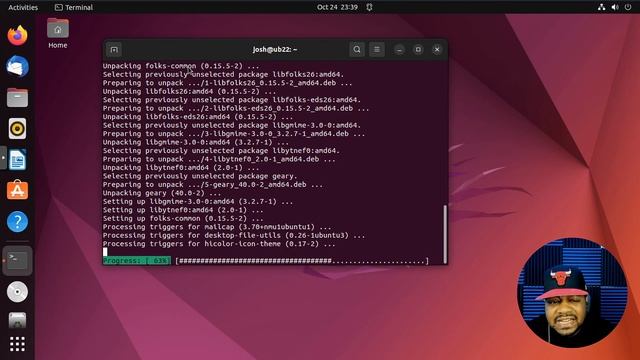The height and width of the screenshot is (360, 640).
Task: Open terminal search magnifier
Action: pyautogui.click(x=357, y=49)
